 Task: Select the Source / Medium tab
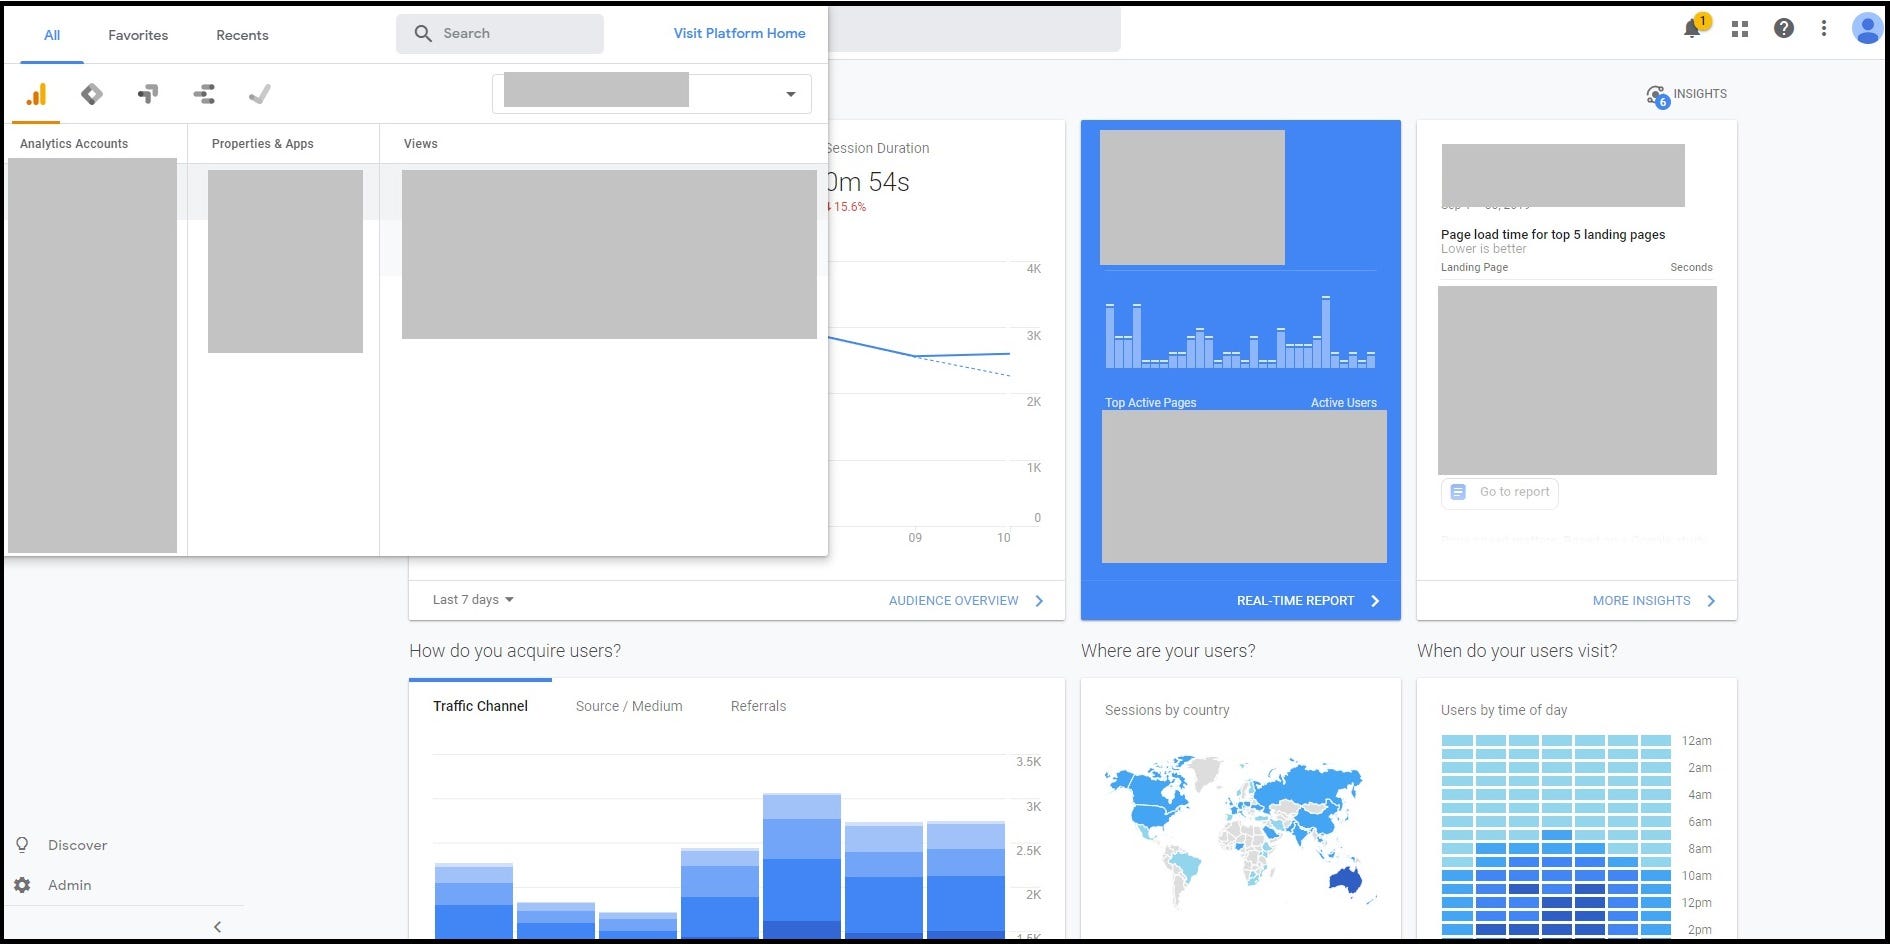click(629, 706)
